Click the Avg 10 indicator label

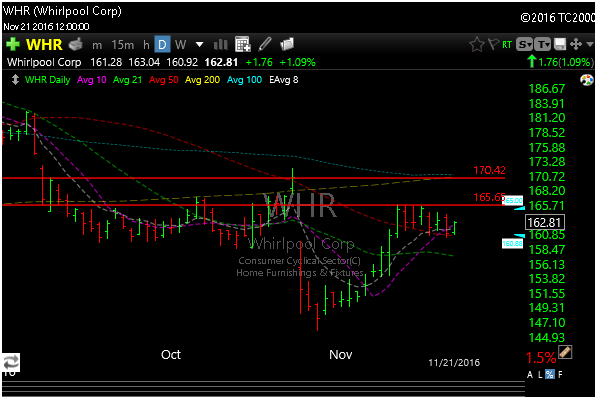91,80
